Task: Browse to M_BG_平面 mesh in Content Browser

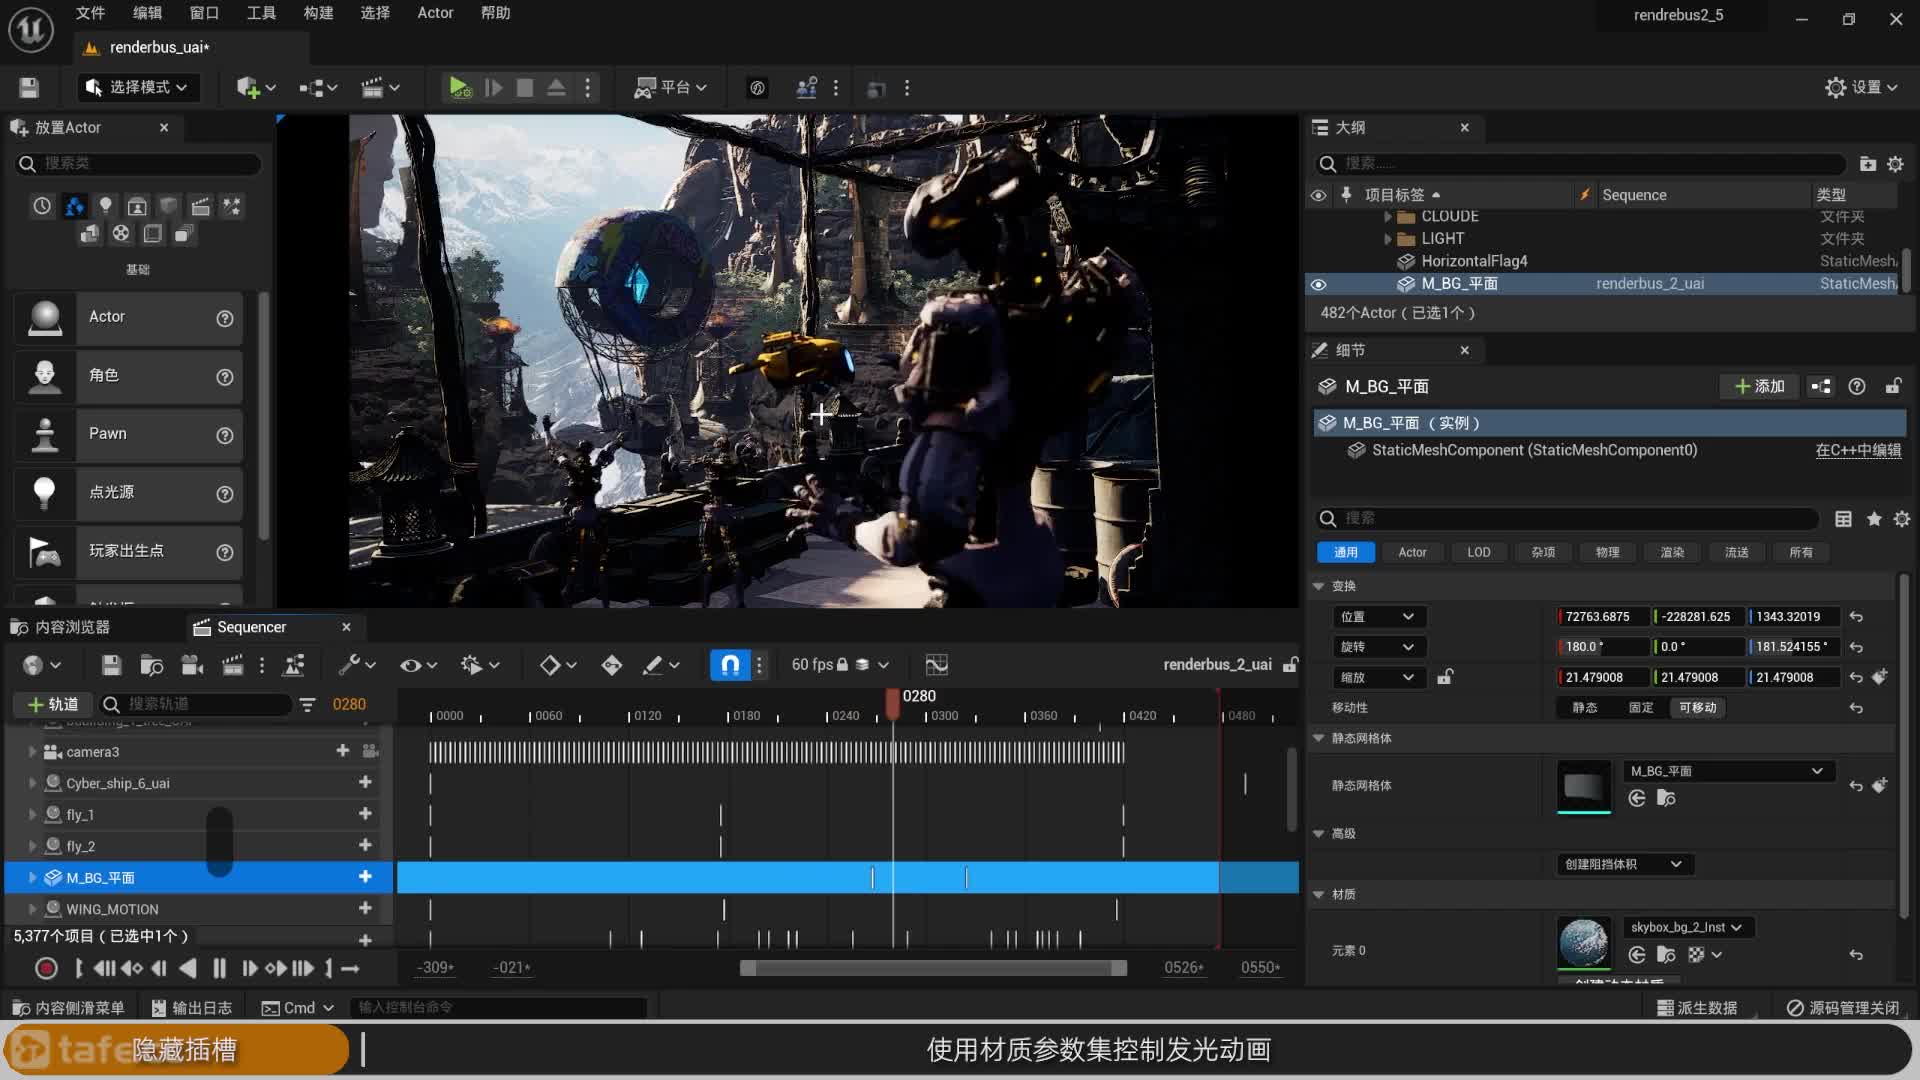Action: pos(1666,798)
